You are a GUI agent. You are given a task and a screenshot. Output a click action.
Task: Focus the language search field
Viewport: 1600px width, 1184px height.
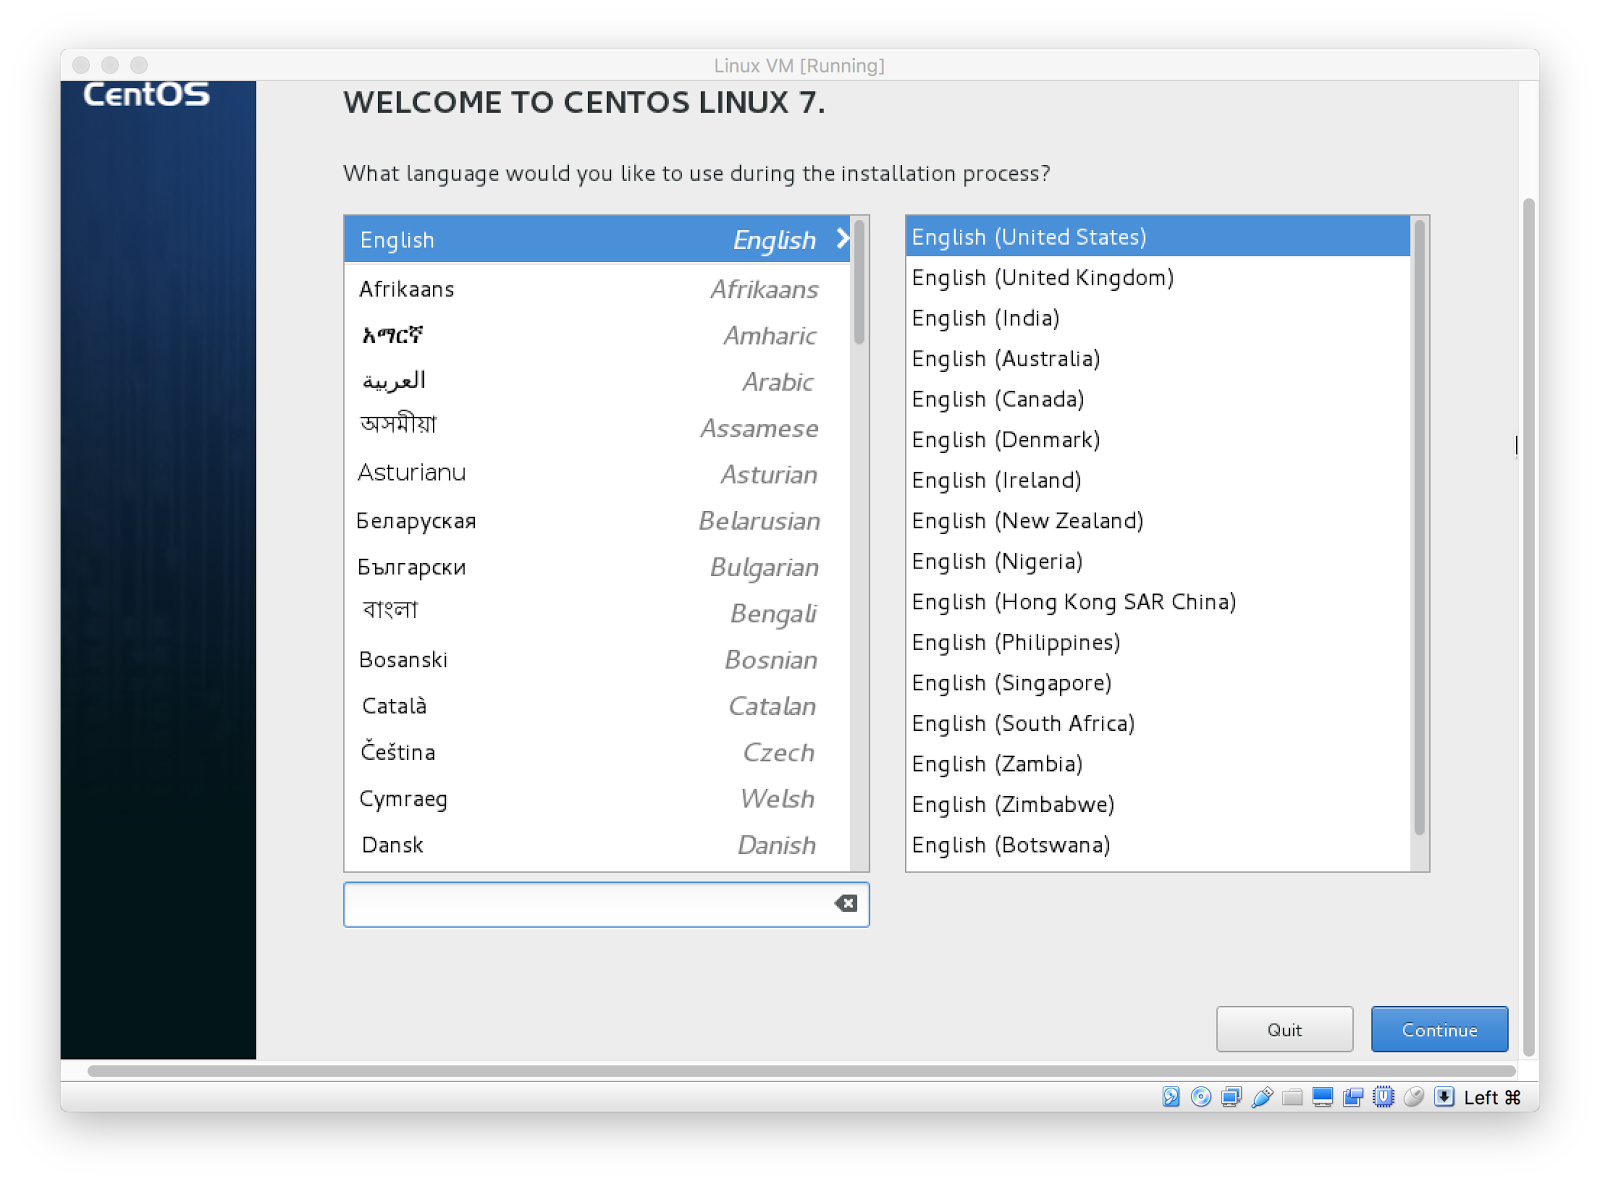click(606, 904)
